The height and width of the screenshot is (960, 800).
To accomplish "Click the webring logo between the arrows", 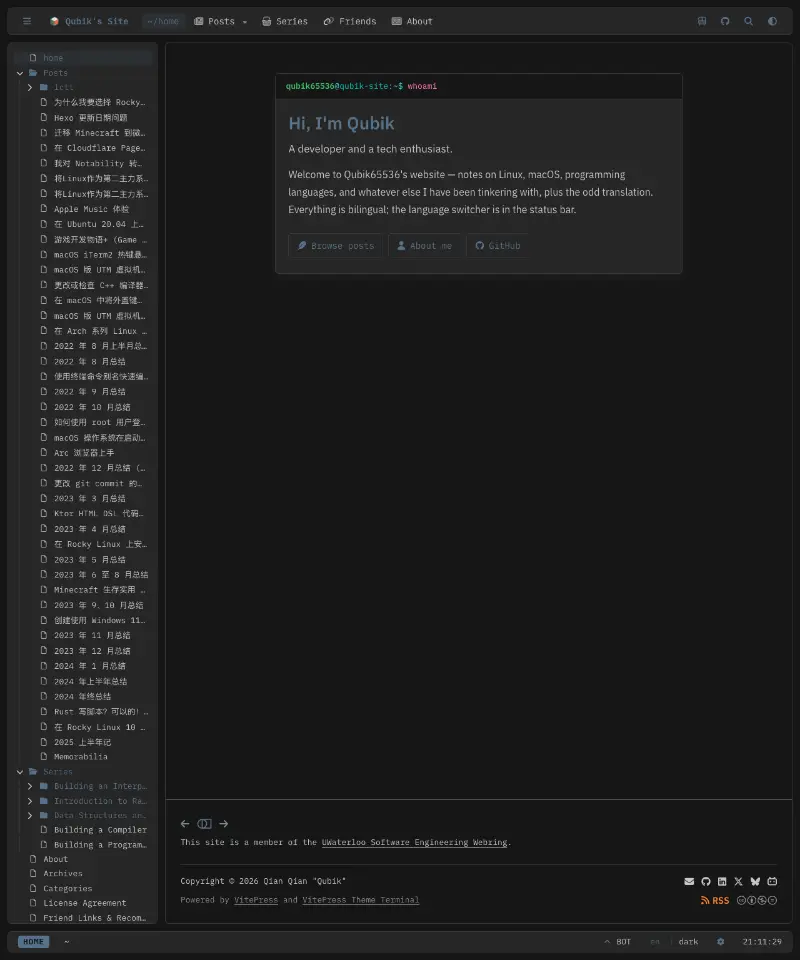I will 204,824.
